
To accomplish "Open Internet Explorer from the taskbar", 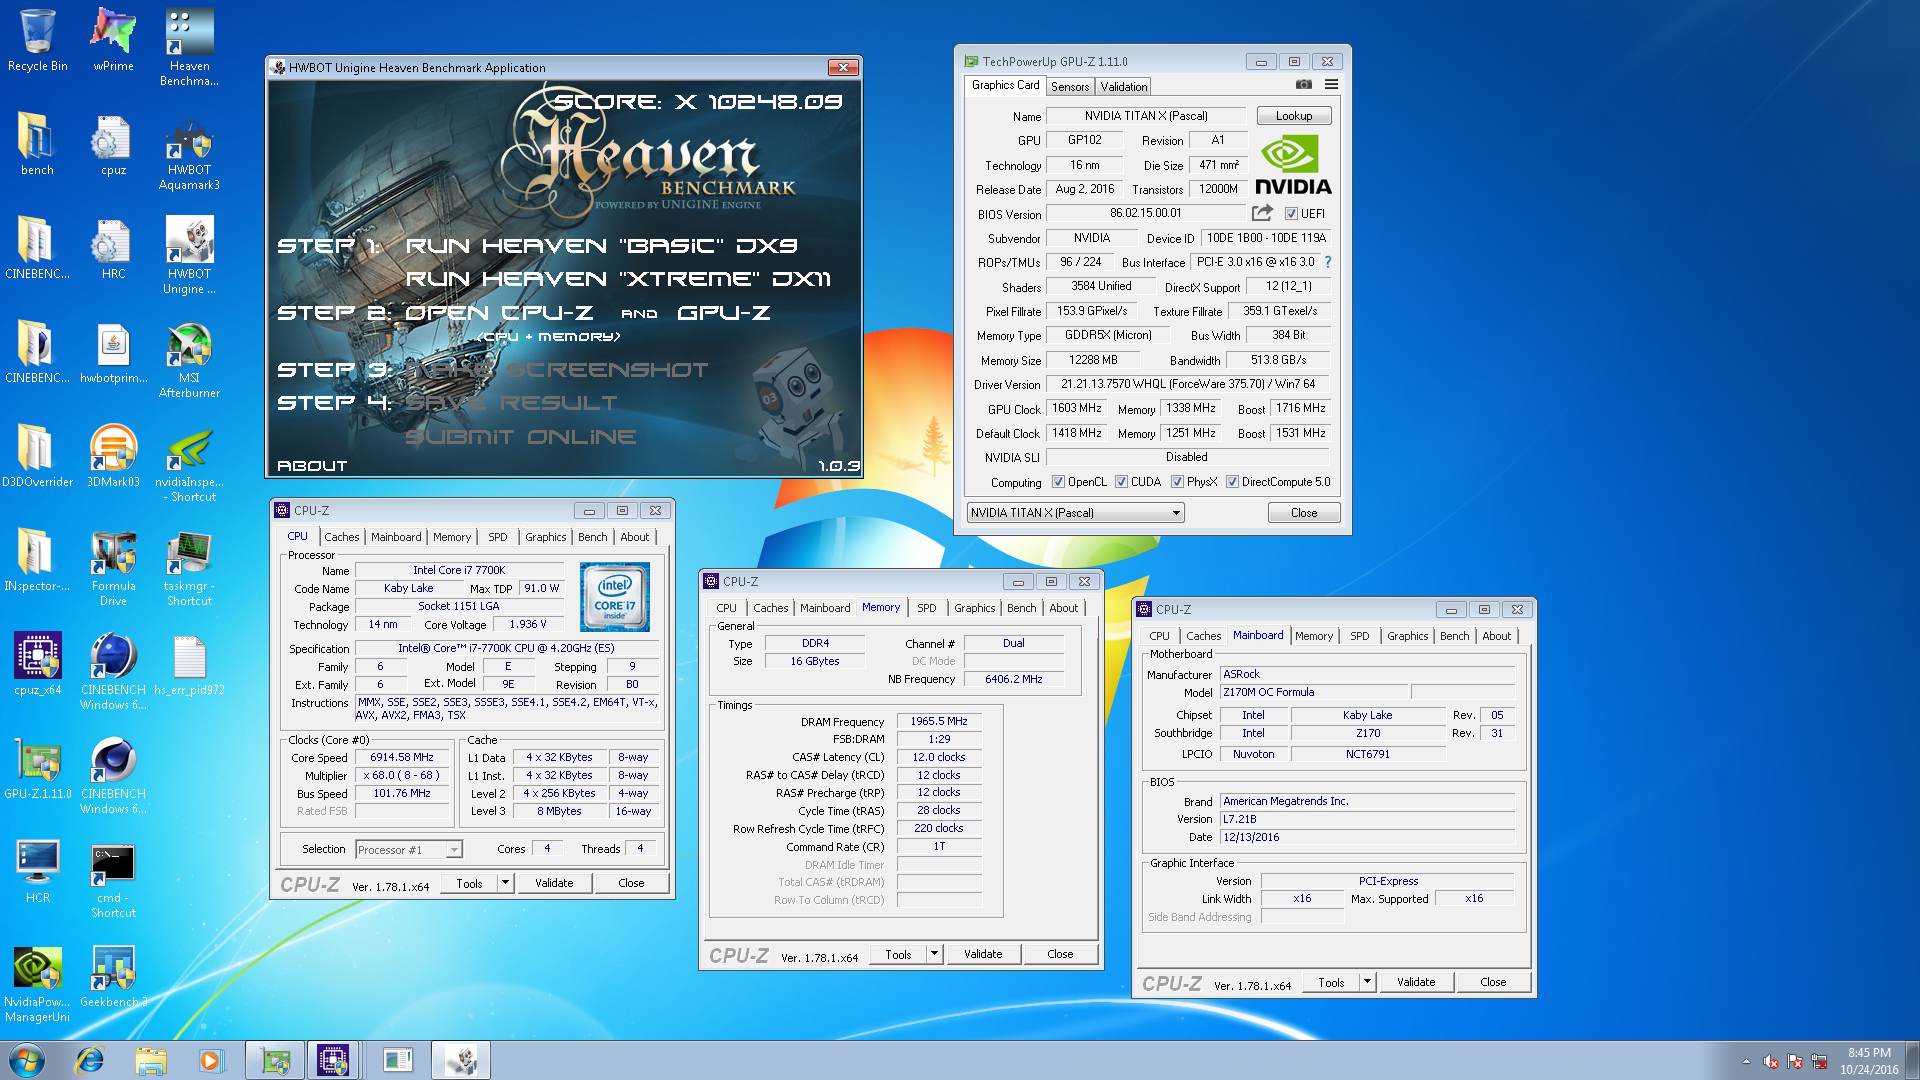I will point(90,1060).
